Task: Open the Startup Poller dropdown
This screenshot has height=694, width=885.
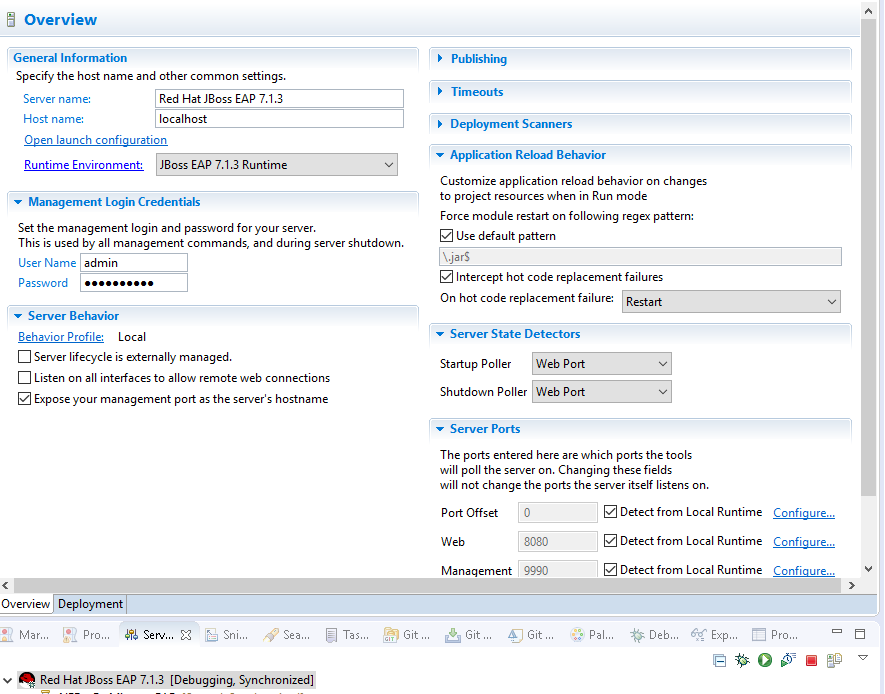Action: 602,363
